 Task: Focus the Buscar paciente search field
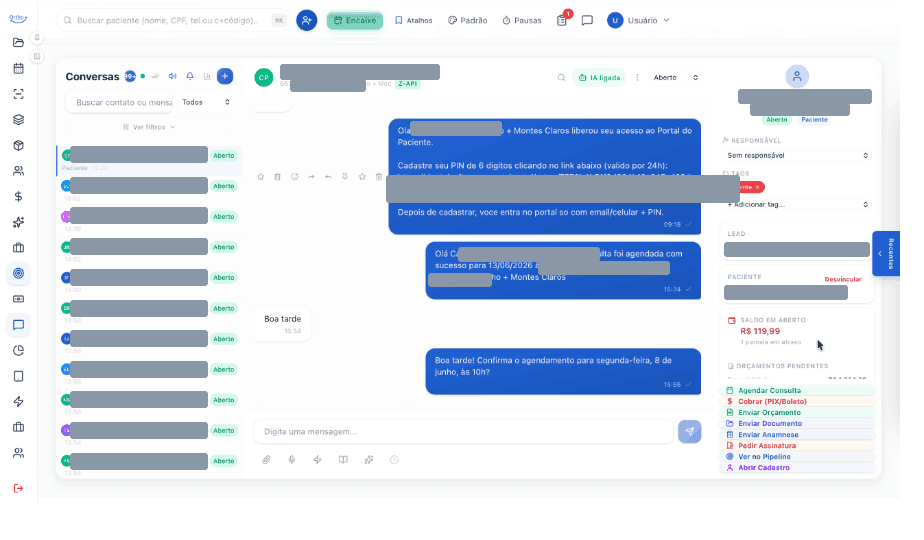(x=173, y=20)
